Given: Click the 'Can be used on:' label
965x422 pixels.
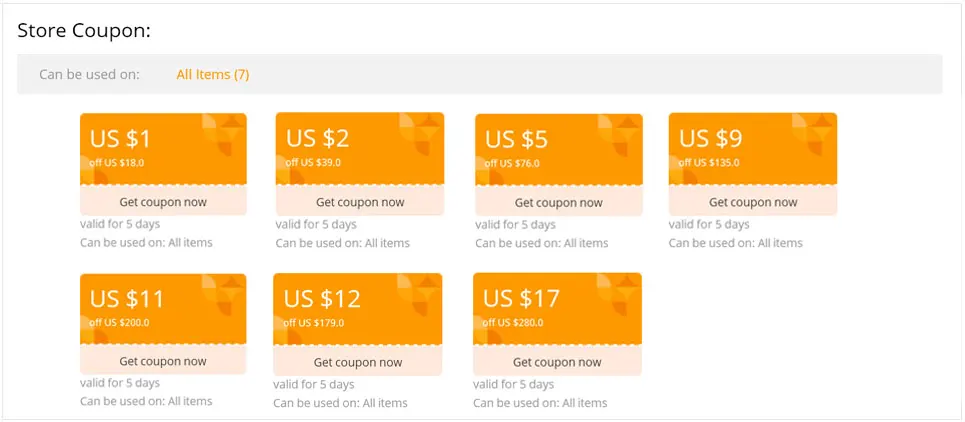Looking at the screenshot, I should [89, 74].
